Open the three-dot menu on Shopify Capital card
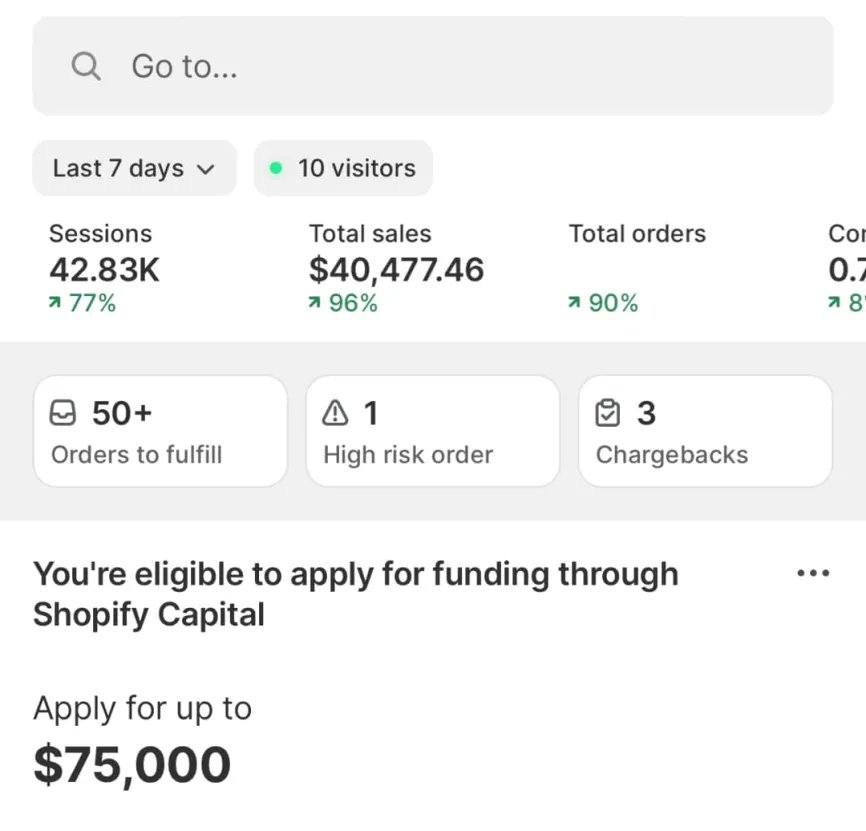The width and height of the screenshot is (866, 831). tap(813, 573)
